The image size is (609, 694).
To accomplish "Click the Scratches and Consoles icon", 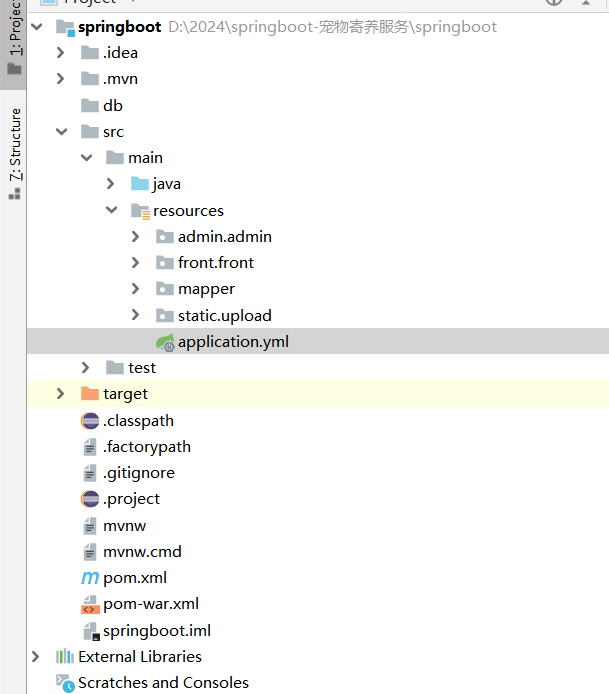I will click(x=65, y=683).
